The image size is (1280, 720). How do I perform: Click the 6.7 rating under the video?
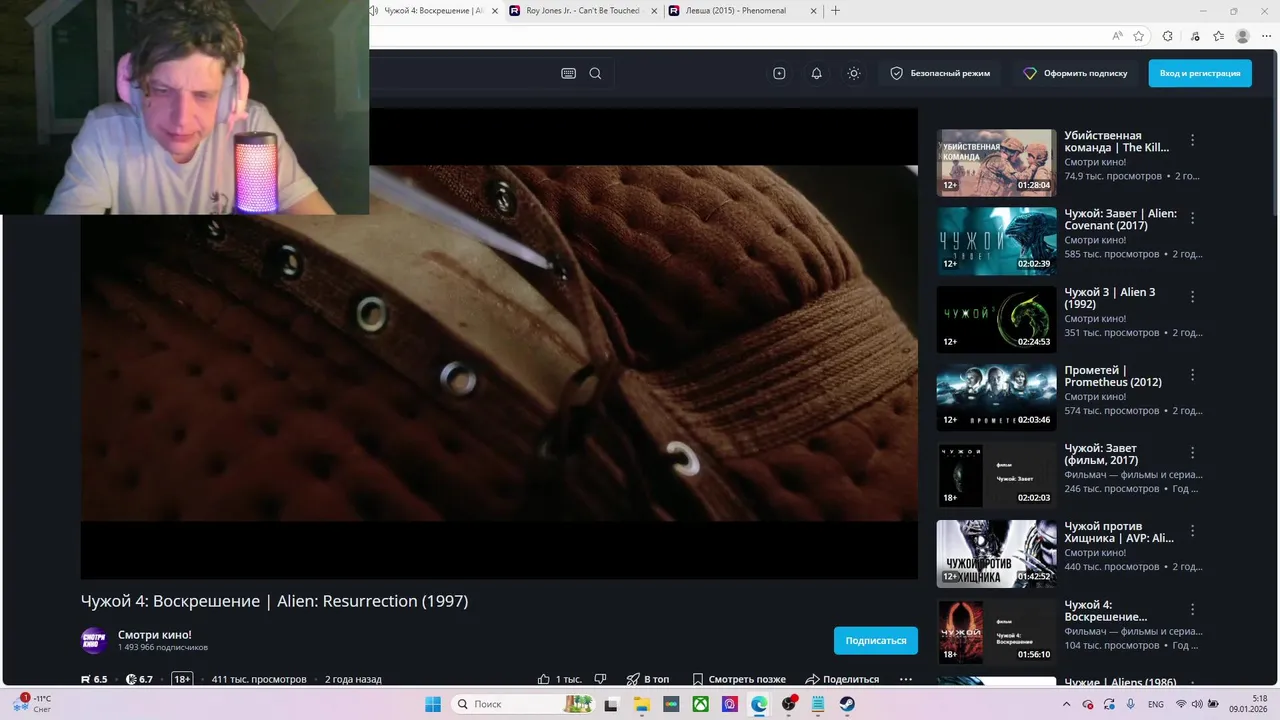(x=139, y=679)
